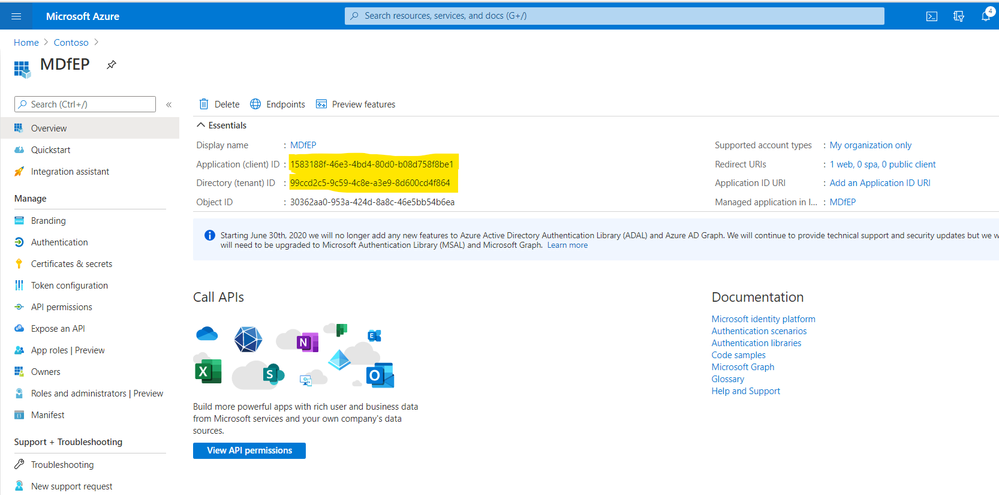Click the blue polyhedron Graph icon
This screenshot has height=495, width=999.
click(248, 339)
